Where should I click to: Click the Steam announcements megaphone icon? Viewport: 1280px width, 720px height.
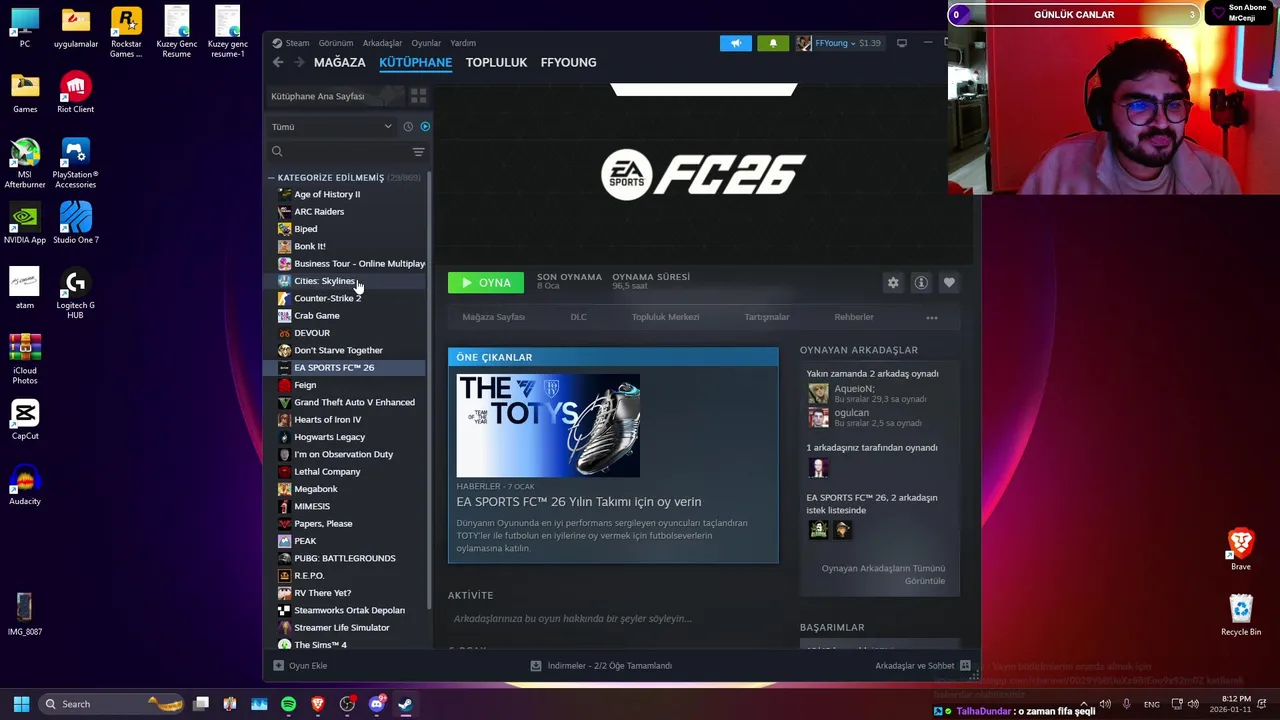(735, 43)
